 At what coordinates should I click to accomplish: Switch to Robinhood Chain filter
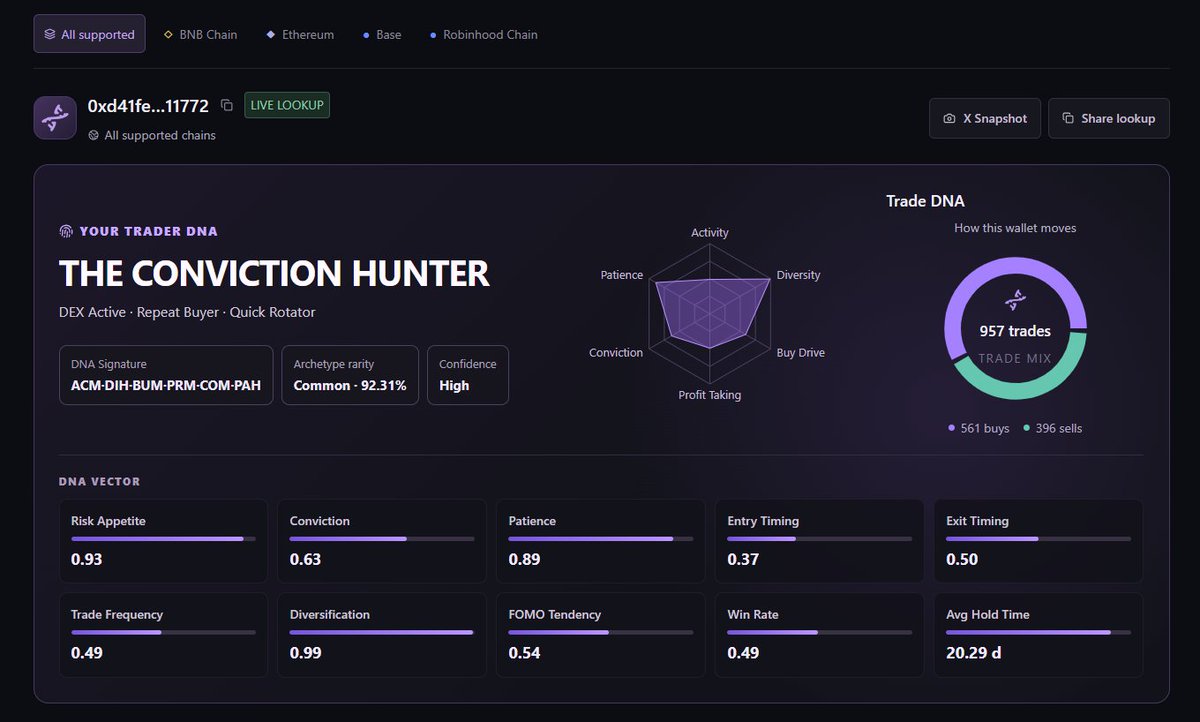pos(483,34)
